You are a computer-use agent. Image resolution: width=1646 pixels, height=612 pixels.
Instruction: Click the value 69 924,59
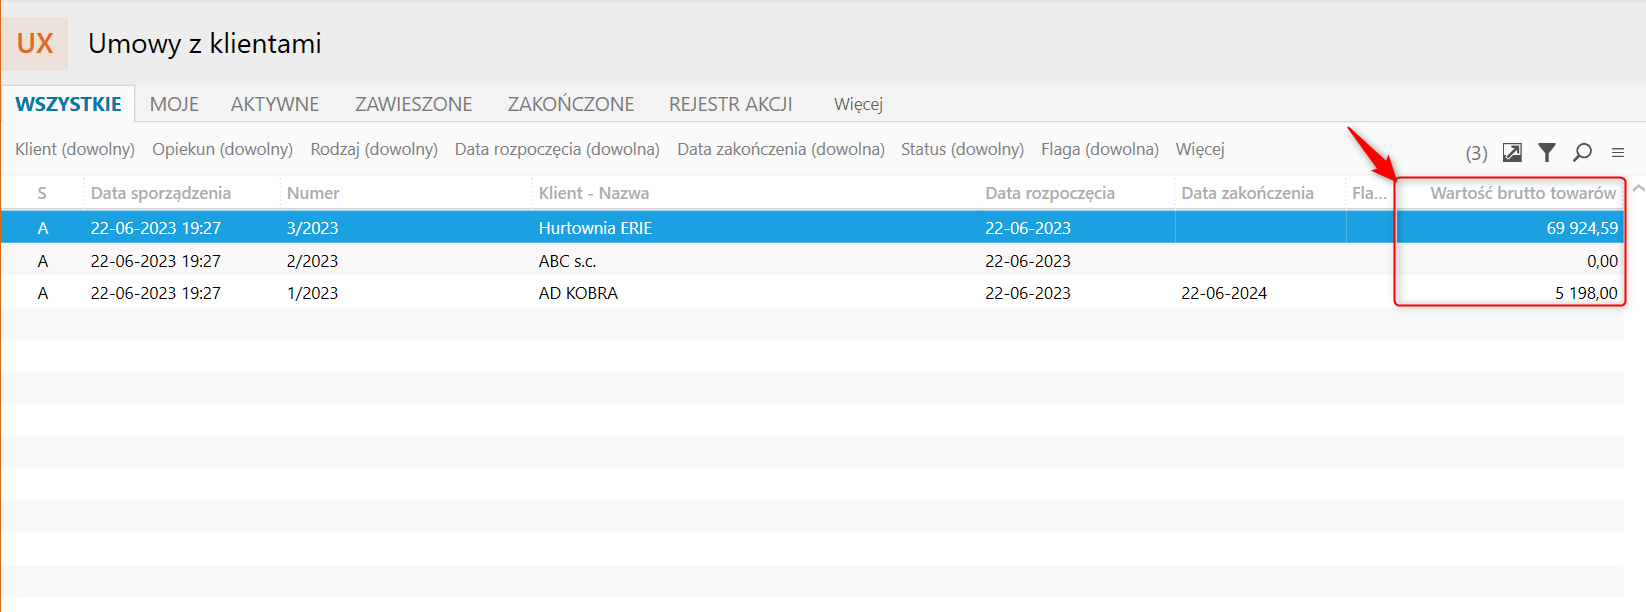[1582, 228]
